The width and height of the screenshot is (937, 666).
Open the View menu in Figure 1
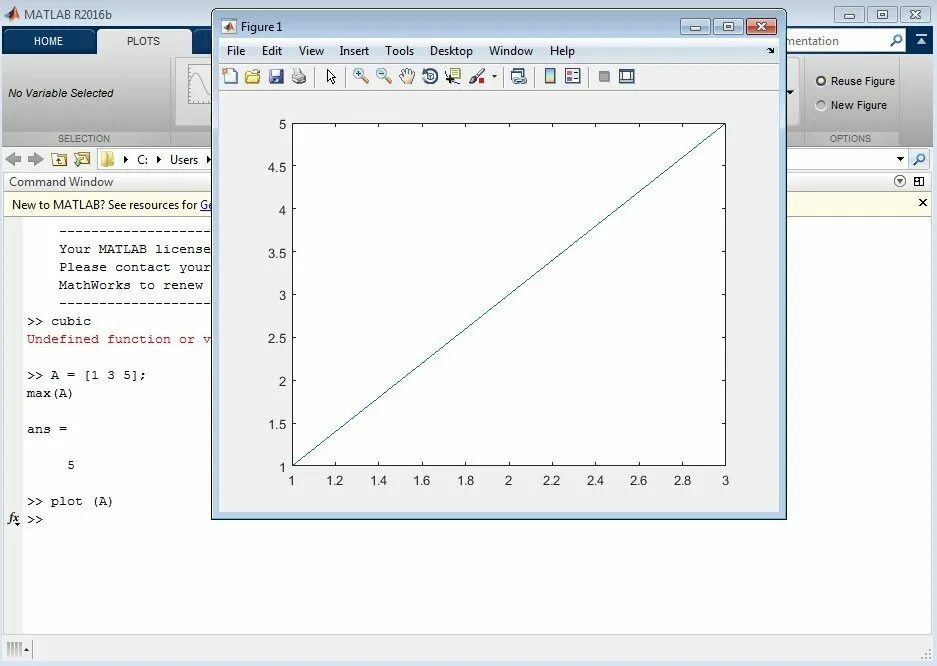(x=311, y=51)
